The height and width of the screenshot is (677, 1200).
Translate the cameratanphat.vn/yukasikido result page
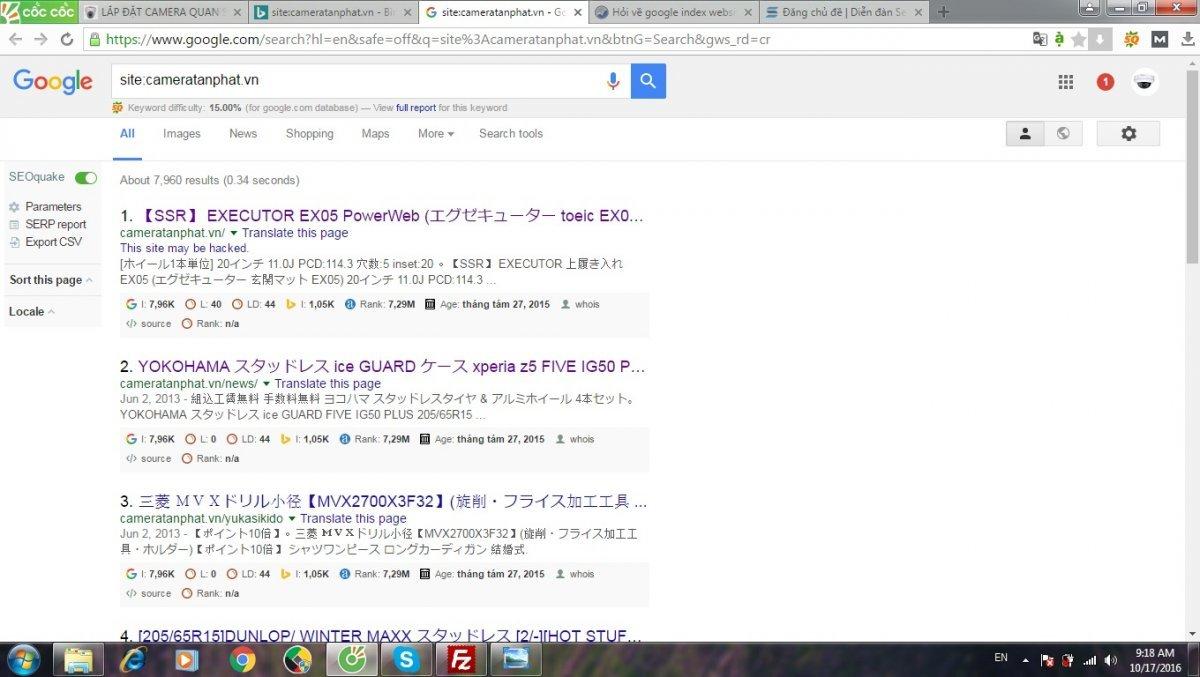pos(353,519)
